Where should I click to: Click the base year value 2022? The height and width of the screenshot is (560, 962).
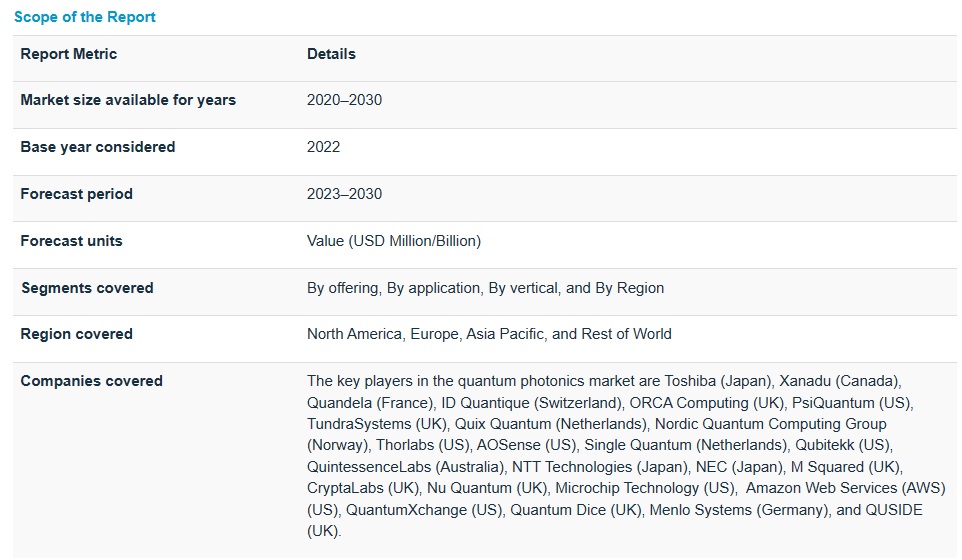[323, 147]
